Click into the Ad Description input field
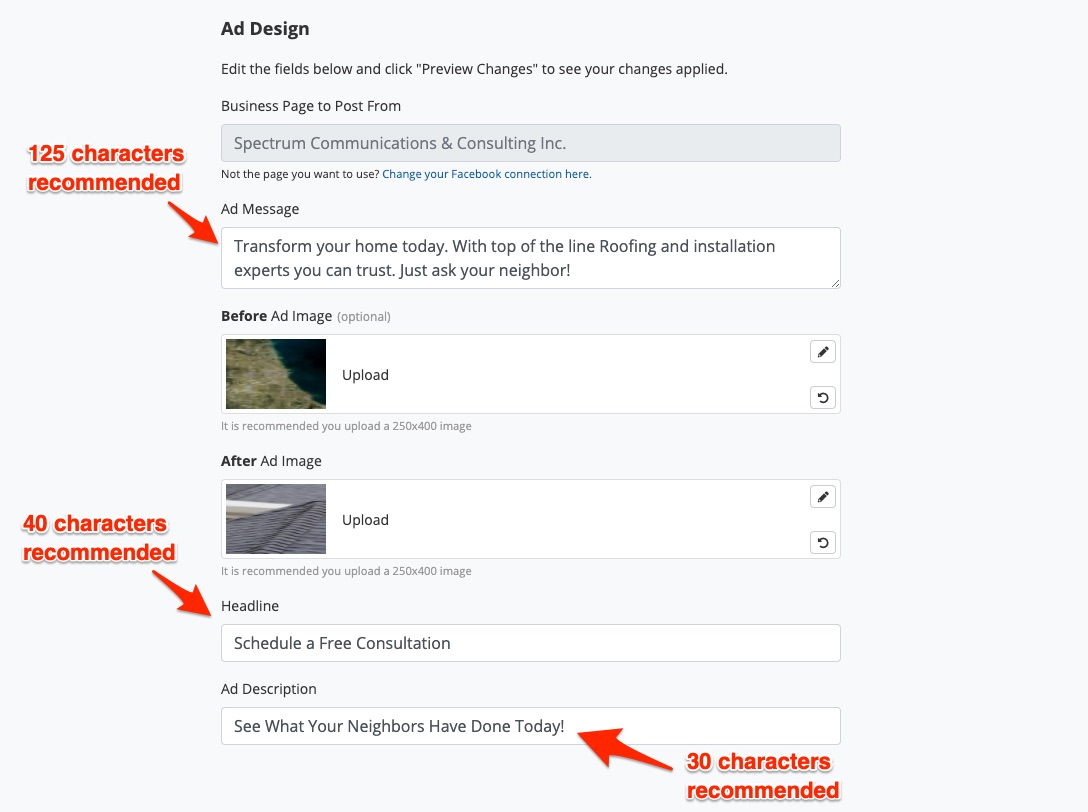The width and height of the screenshot is (1088, 812). pos(530,726)
